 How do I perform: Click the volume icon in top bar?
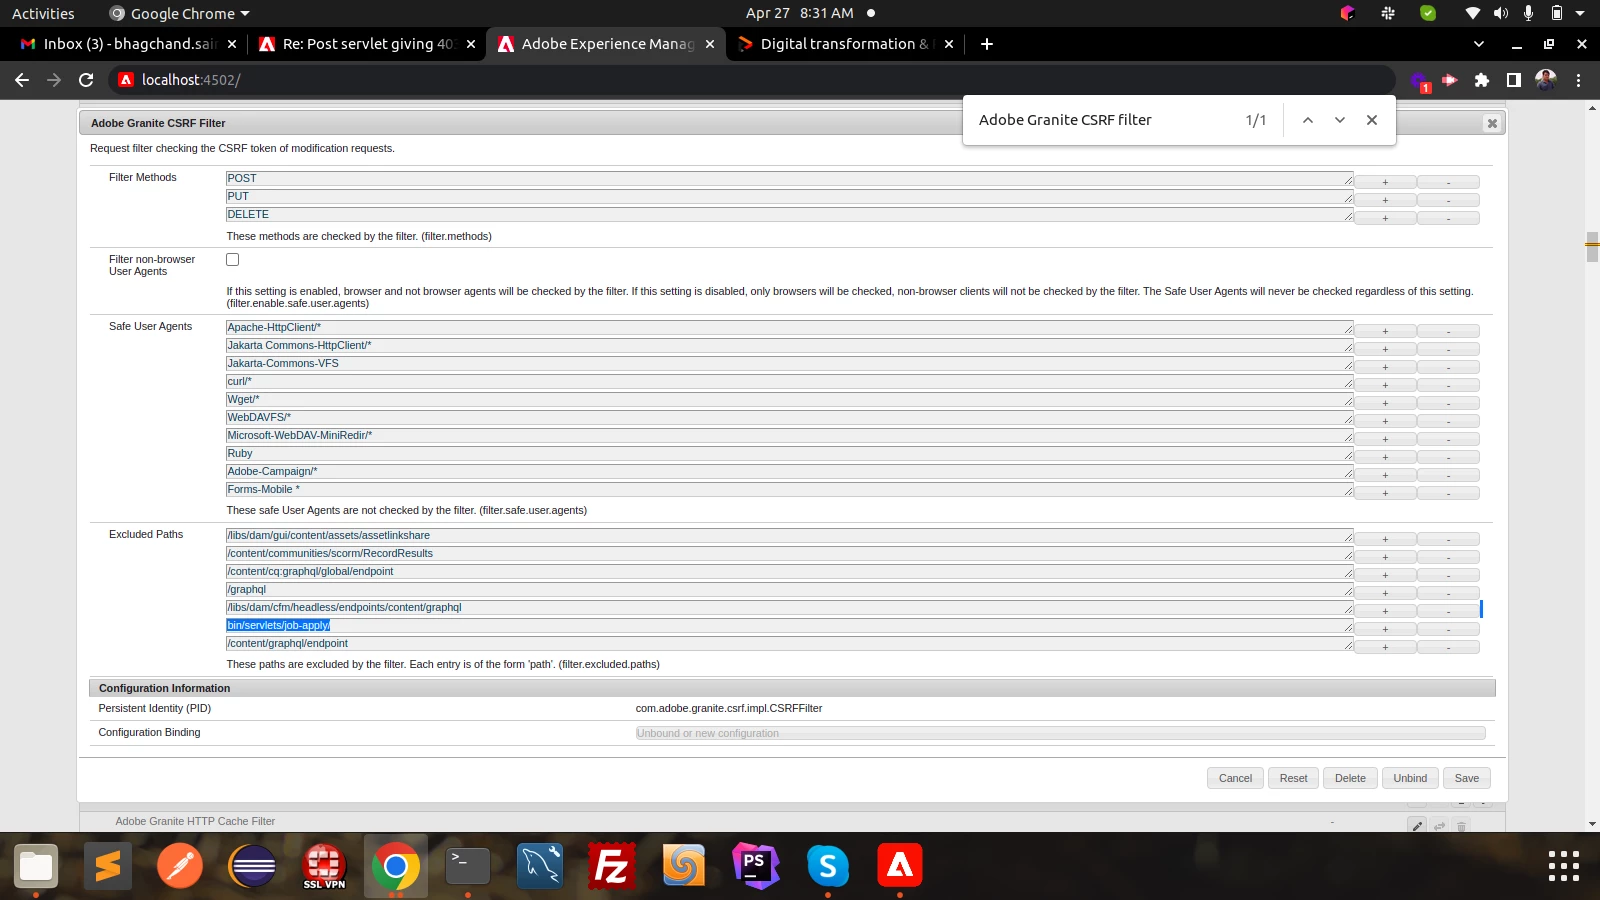click(x=1501, y=13)
